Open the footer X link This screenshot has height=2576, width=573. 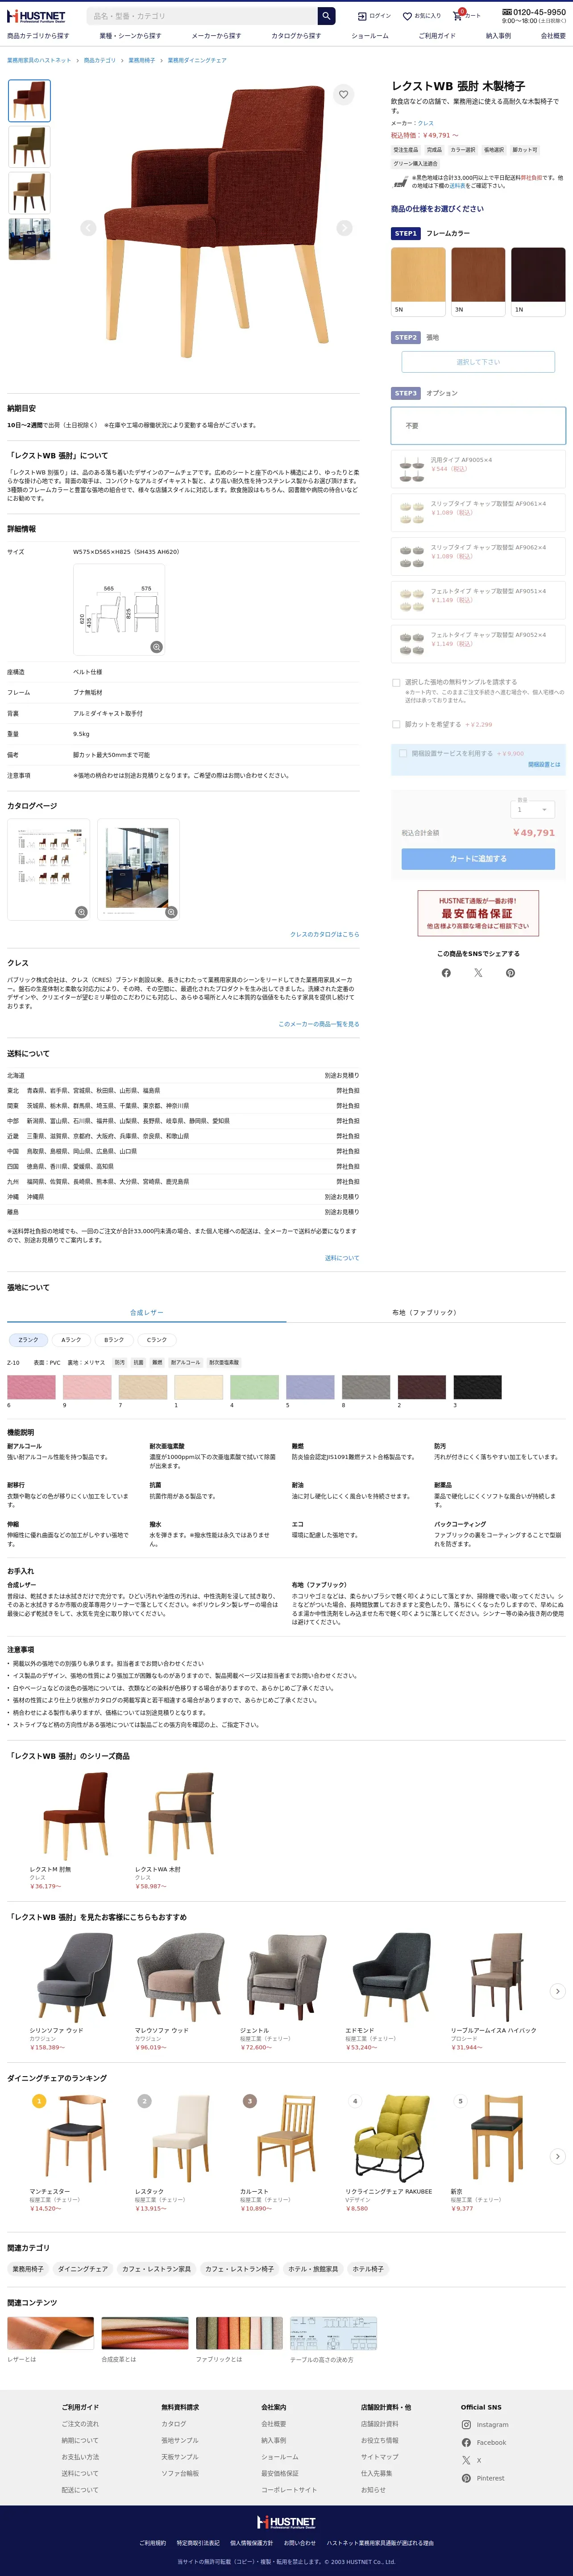click(471, 2460)
